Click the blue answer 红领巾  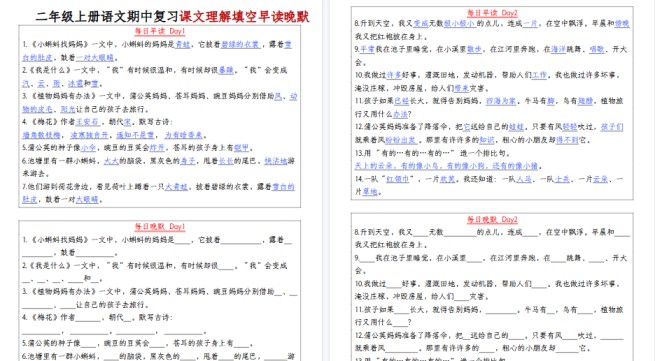pos(397,179)
